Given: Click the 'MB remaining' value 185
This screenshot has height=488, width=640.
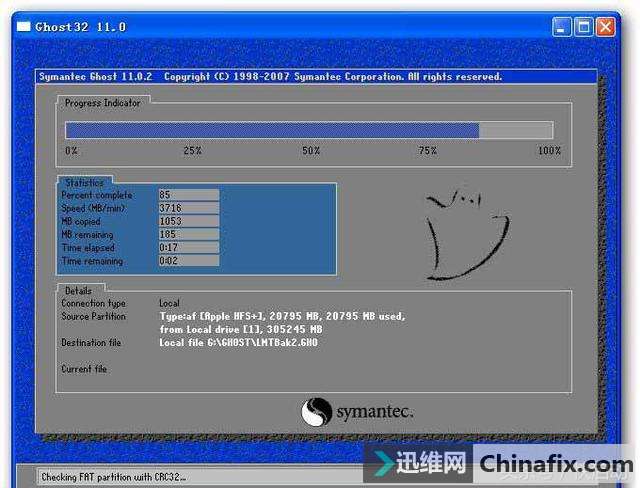Looking at the screenshot, I should point(189,234).
